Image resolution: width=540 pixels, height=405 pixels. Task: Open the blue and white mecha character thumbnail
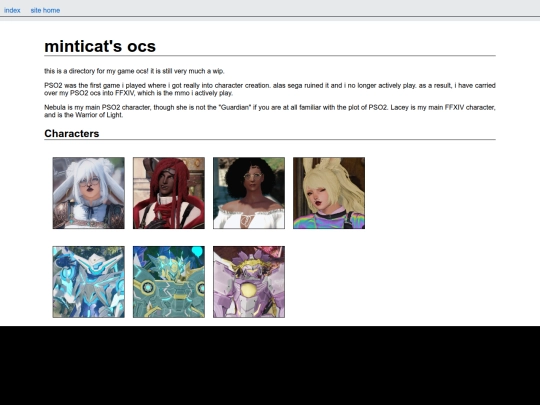point(89,282)
